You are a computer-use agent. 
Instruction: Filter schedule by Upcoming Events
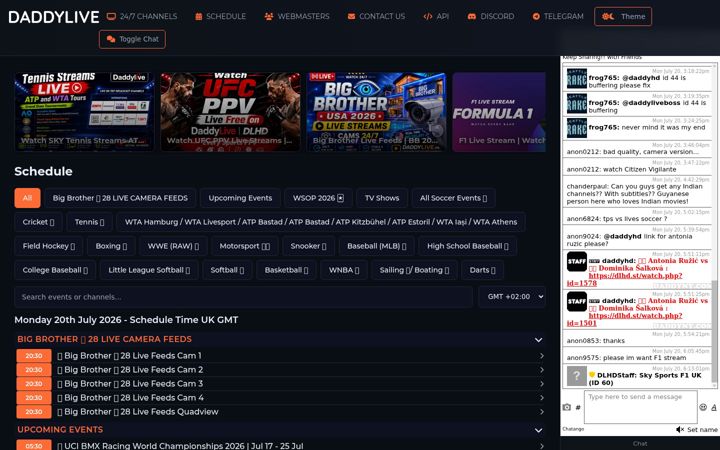240,198
